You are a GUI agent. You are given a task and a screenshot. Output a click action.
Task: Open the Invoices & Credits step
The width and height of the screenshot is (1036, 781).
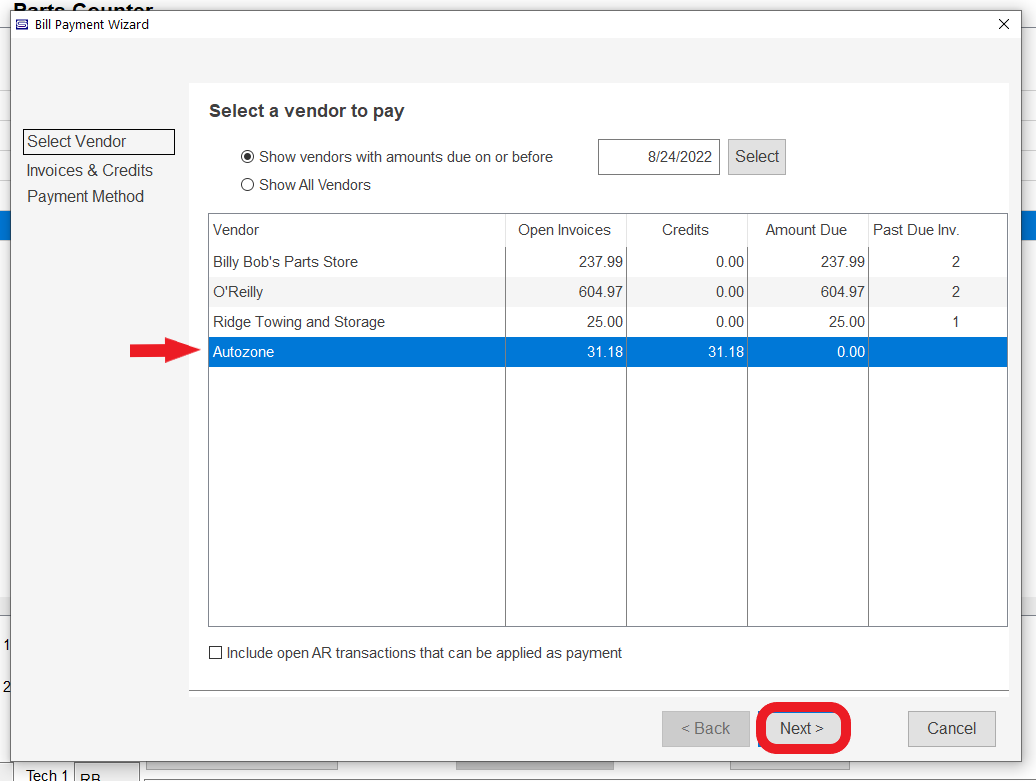click(x=90, y=170)
